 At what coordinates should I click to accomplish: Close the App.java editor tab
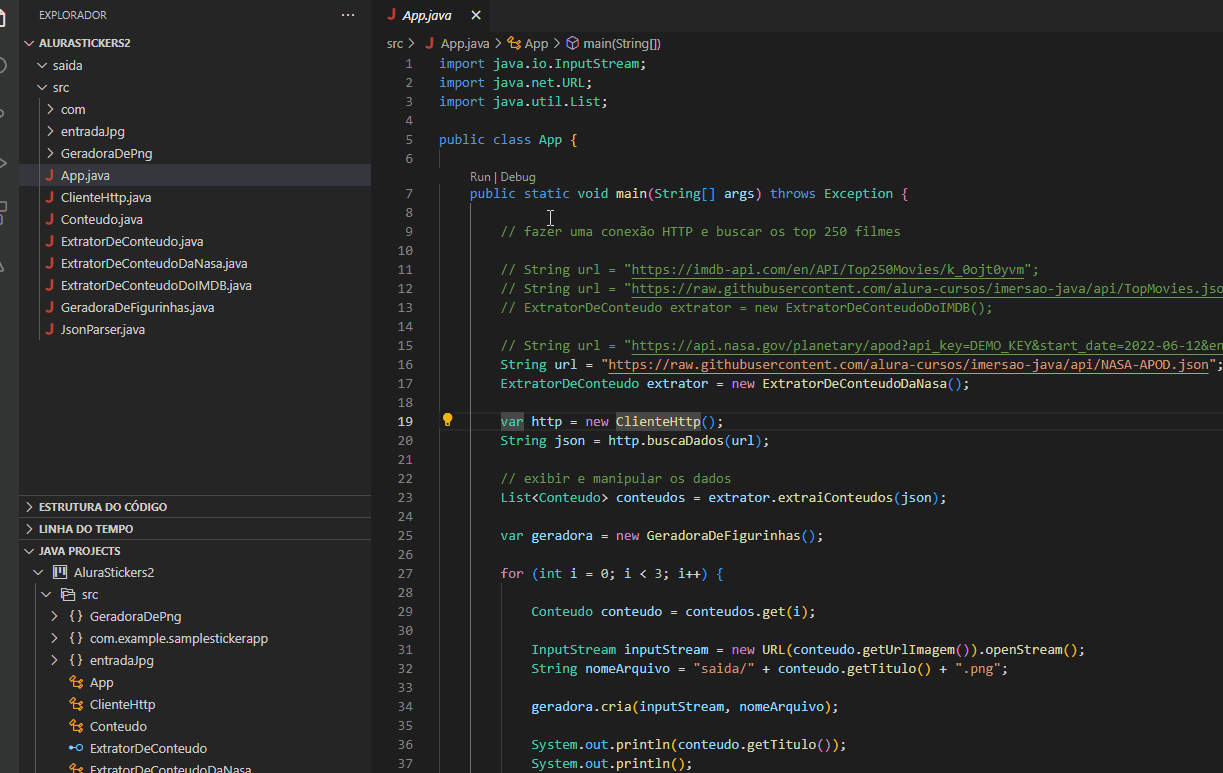[x=476, y=15]
